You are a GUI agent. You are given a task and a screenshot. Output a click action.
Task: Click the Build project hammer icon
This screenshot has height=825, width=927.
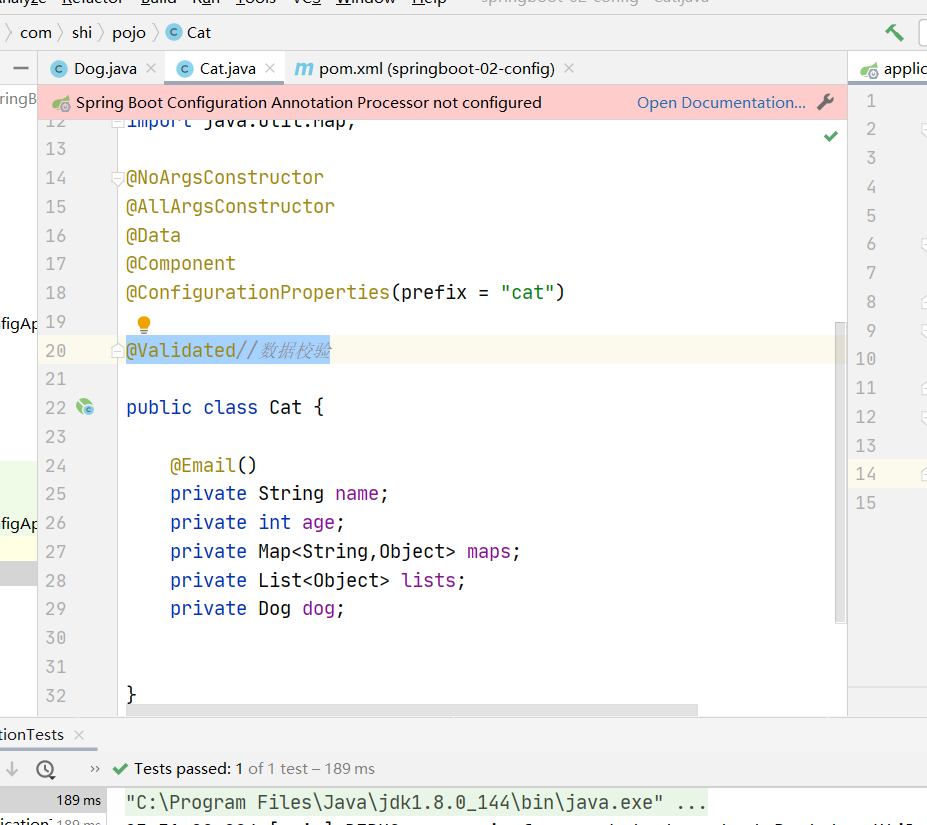click(x=894, y=33)
